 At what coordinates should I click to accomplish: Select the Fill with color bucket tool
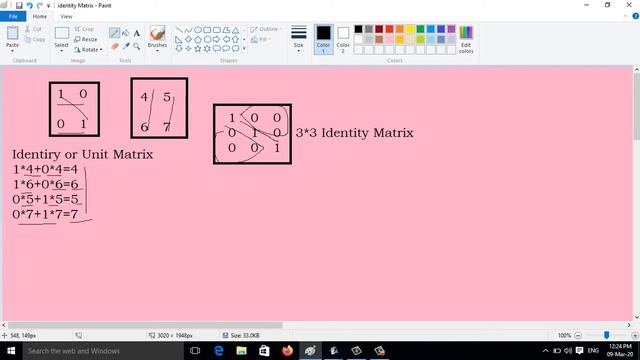coord(126,33)
